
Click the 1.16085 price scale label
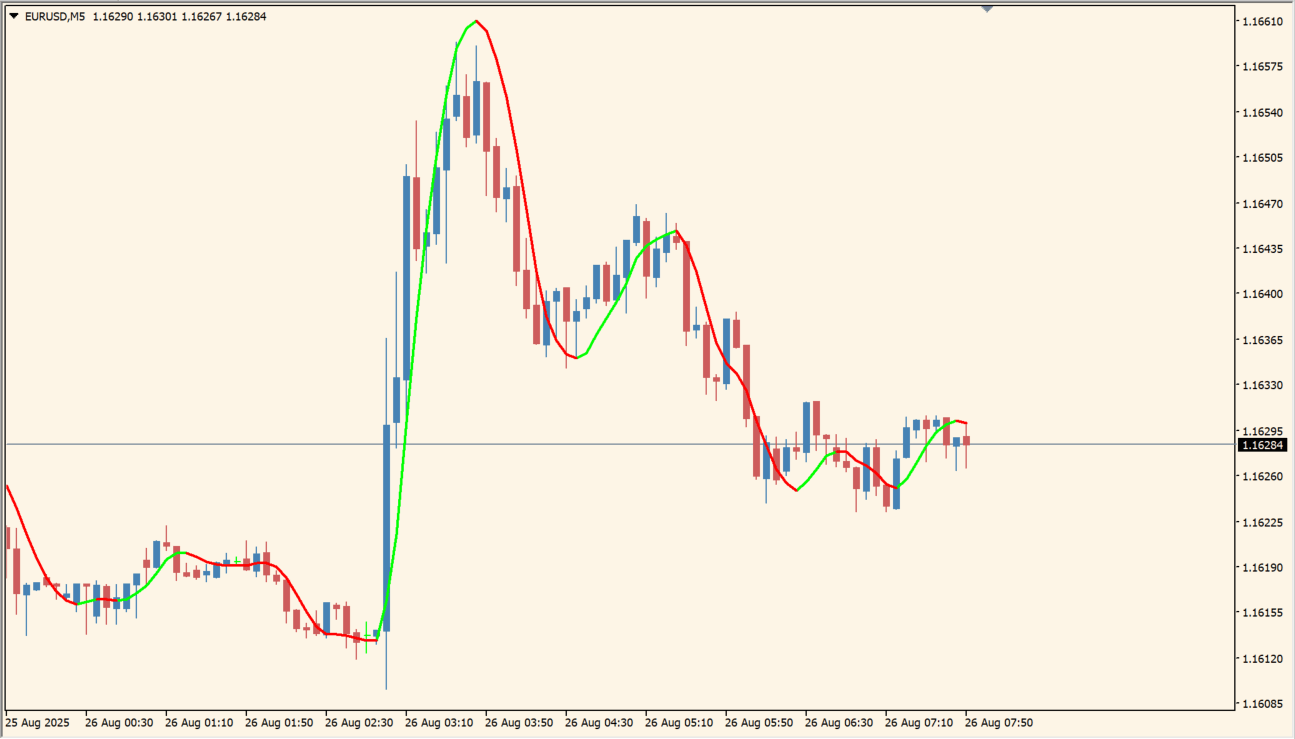(x=1262, y=703)
